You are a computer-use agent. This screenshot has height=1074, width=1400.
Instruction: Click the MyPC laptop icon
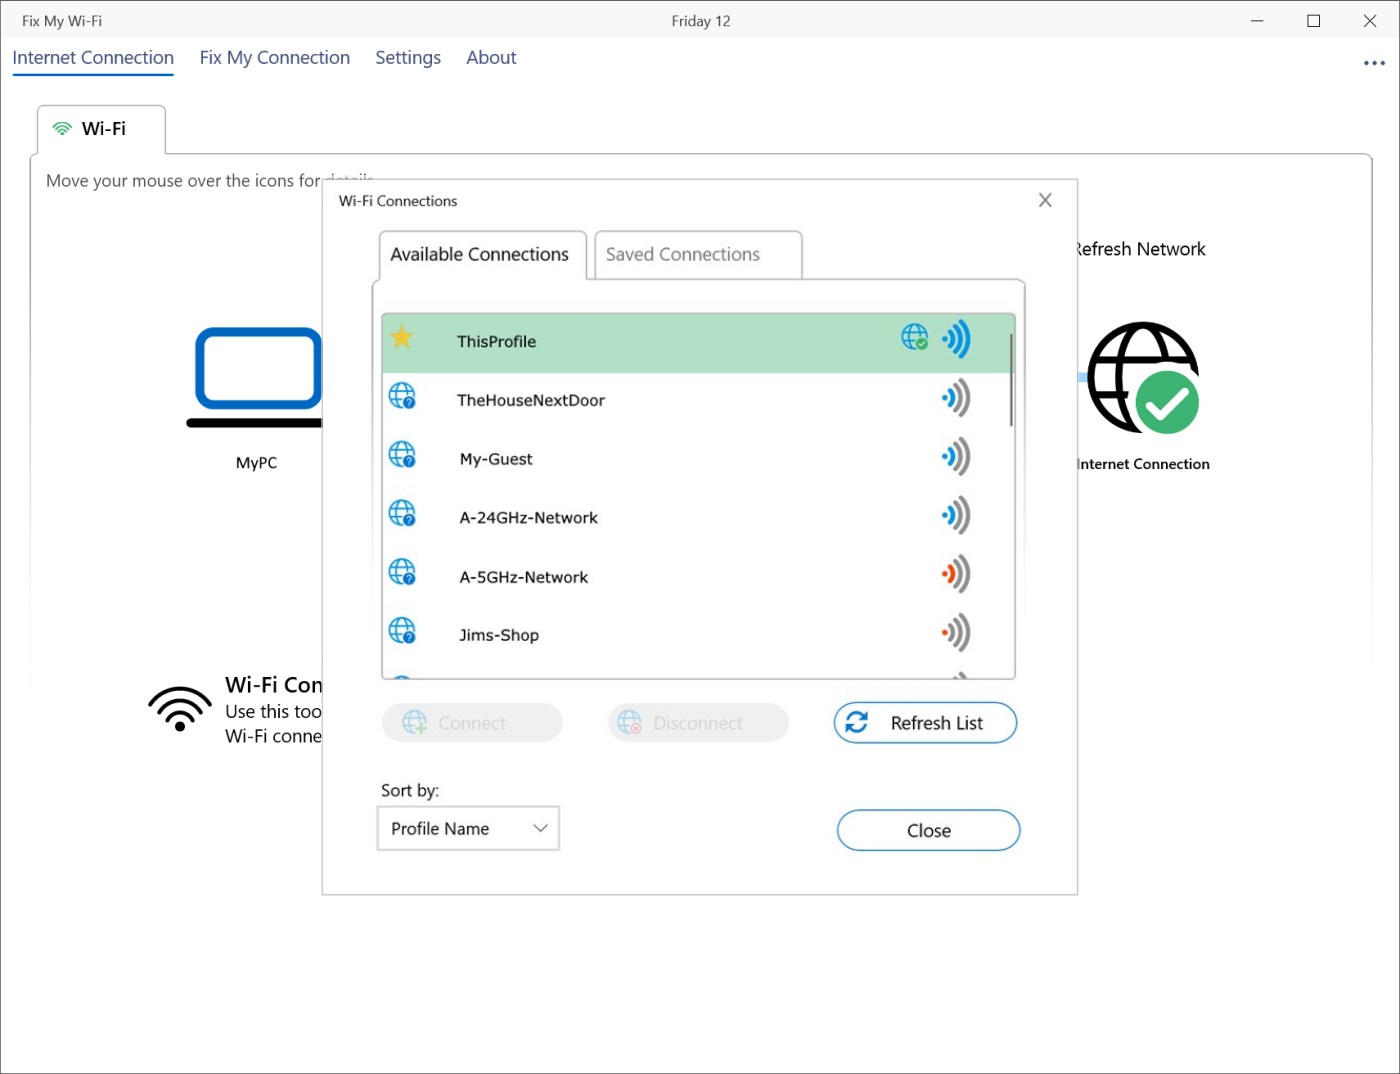(x=257, y=377)
